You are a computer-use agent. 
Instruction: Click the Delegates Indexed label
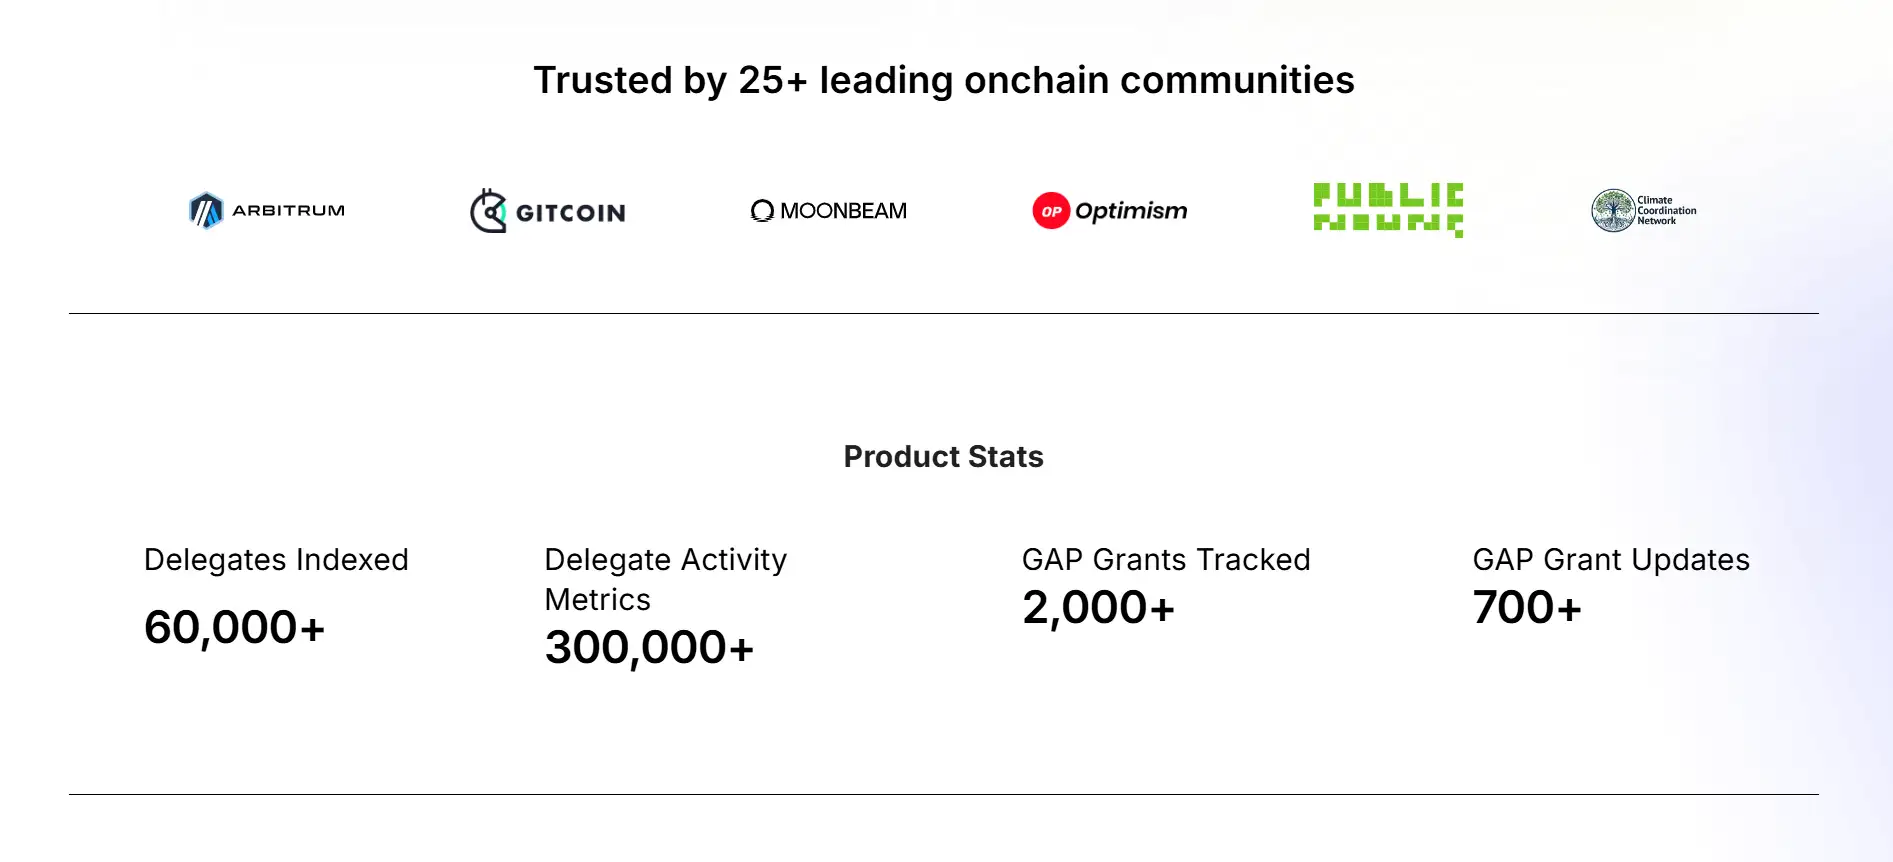coord(276,560)
